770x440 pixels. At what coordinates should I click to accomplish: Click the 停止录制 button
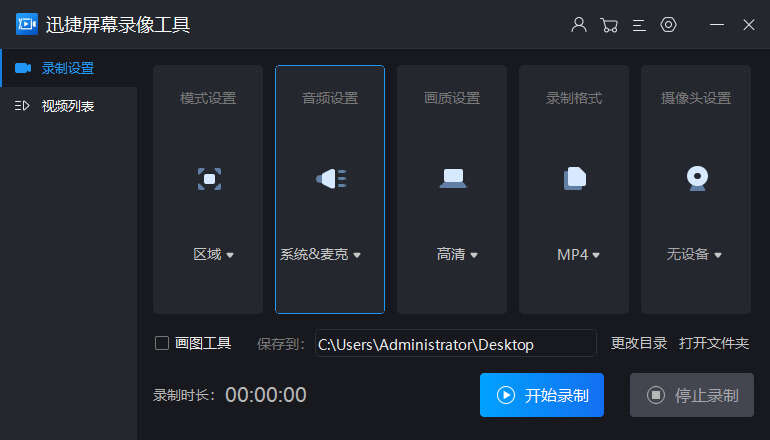[x=691, y=395]
